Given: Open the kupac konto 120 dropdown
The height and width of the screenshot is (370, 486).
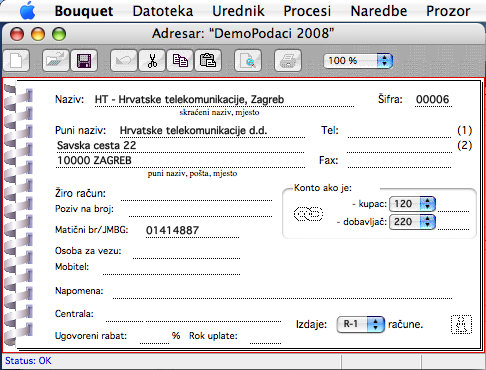Looking at the screenshot, I should point(412,204).
